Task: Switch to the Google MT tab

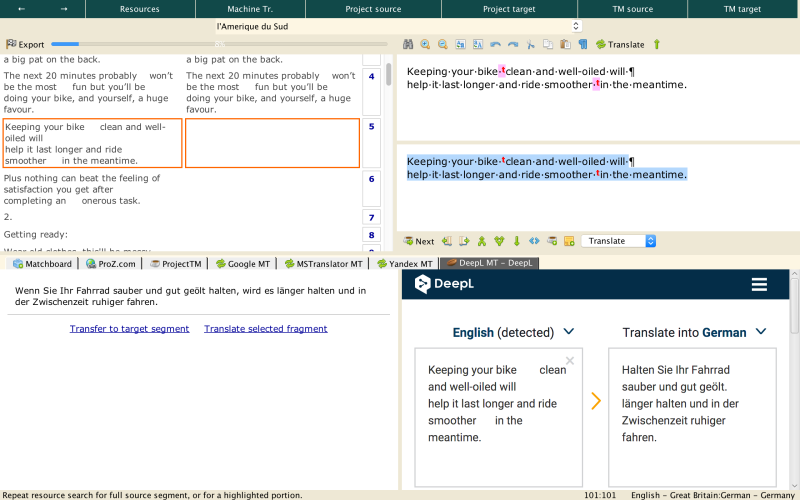Action: coord(243,264)
